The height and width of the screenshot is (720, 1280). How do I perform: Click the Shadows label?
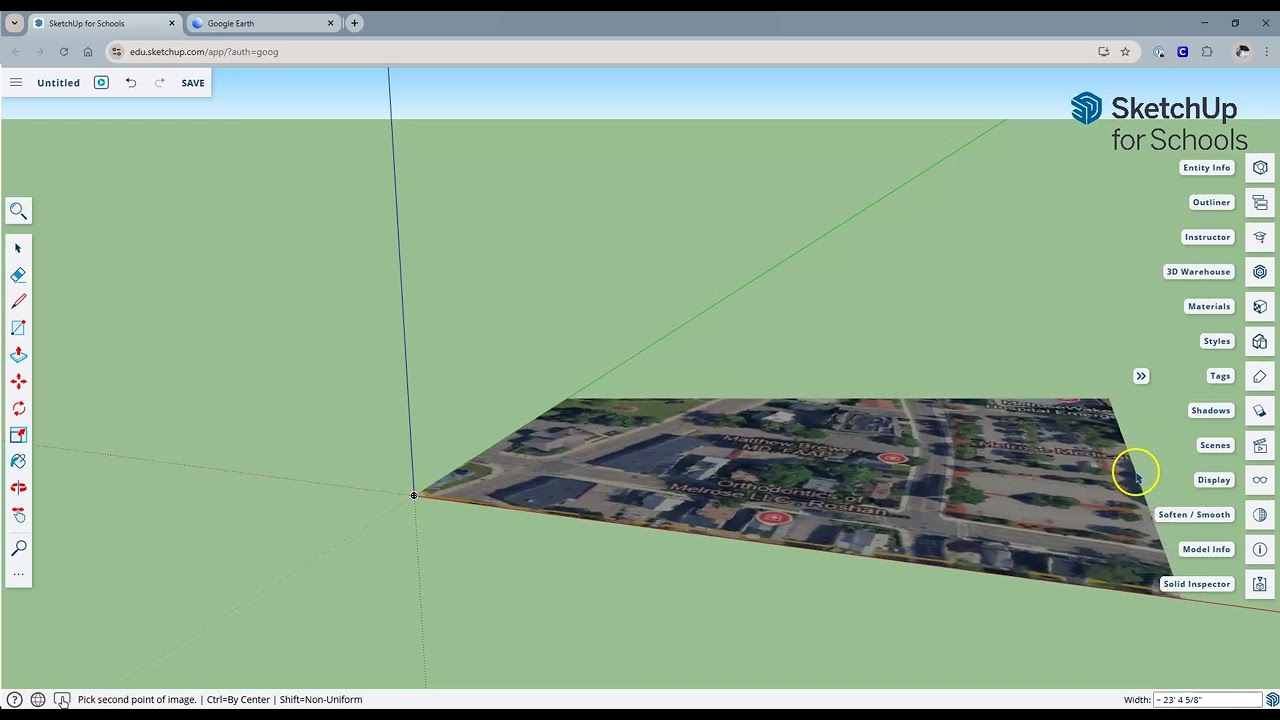tap(1210, 411)
